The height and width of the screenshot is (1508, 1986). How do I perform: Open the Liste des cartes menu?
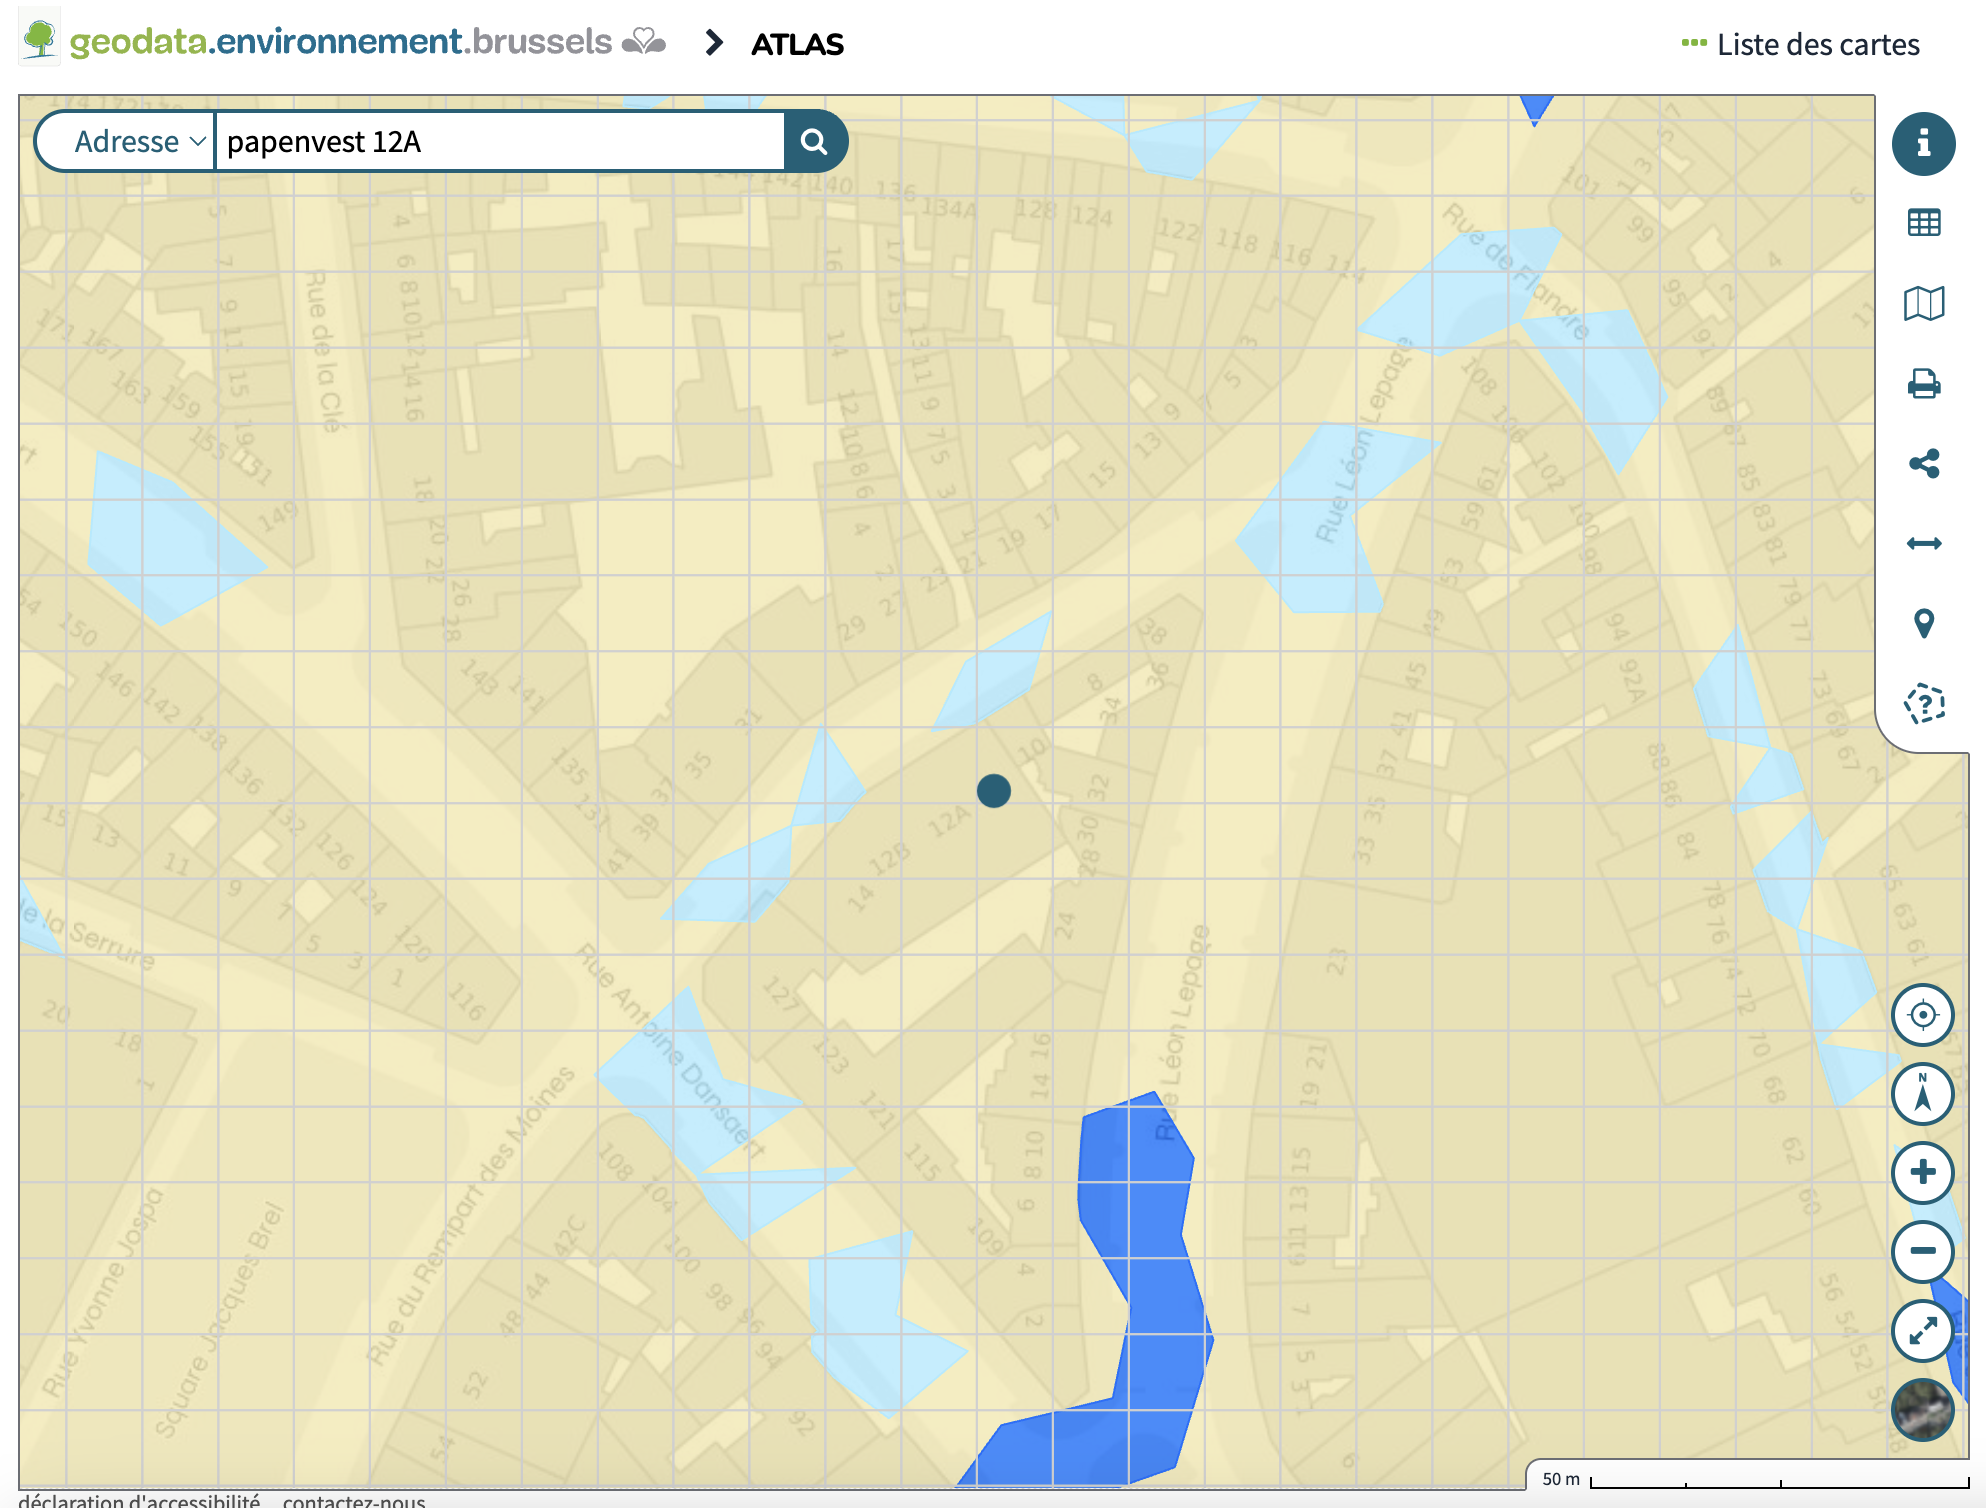(1800, 45)
